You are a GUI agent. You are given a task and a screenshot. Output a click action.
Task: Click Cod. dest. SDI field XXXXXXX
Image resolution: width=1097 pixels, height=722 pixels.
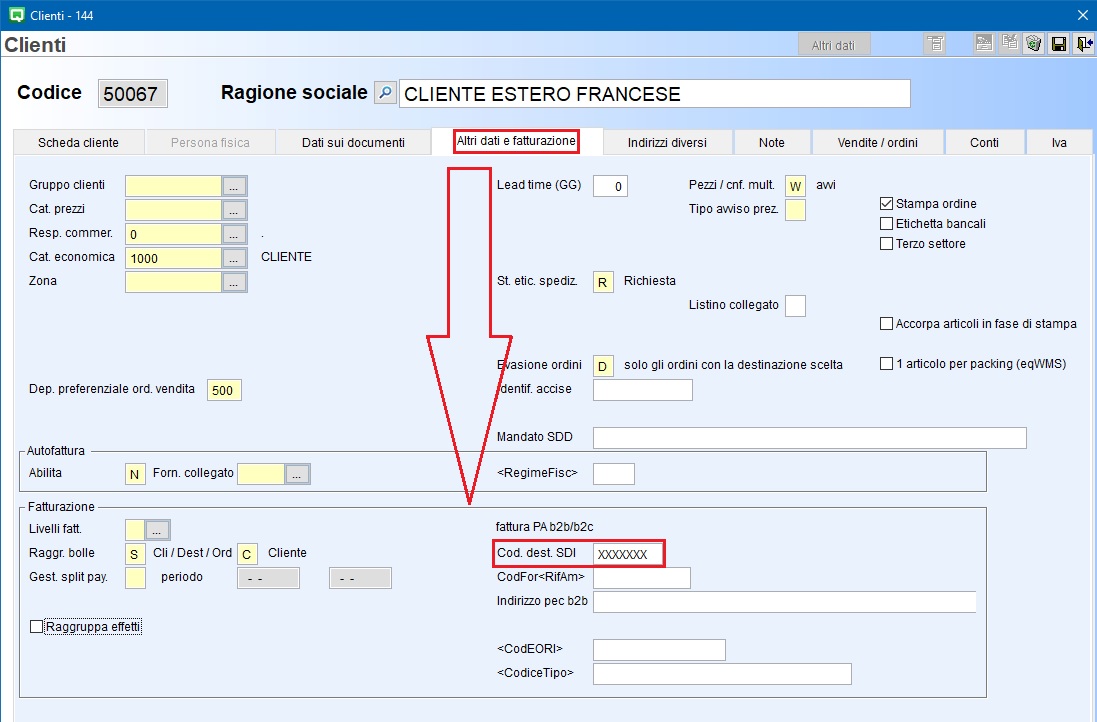tap(628, 553)
